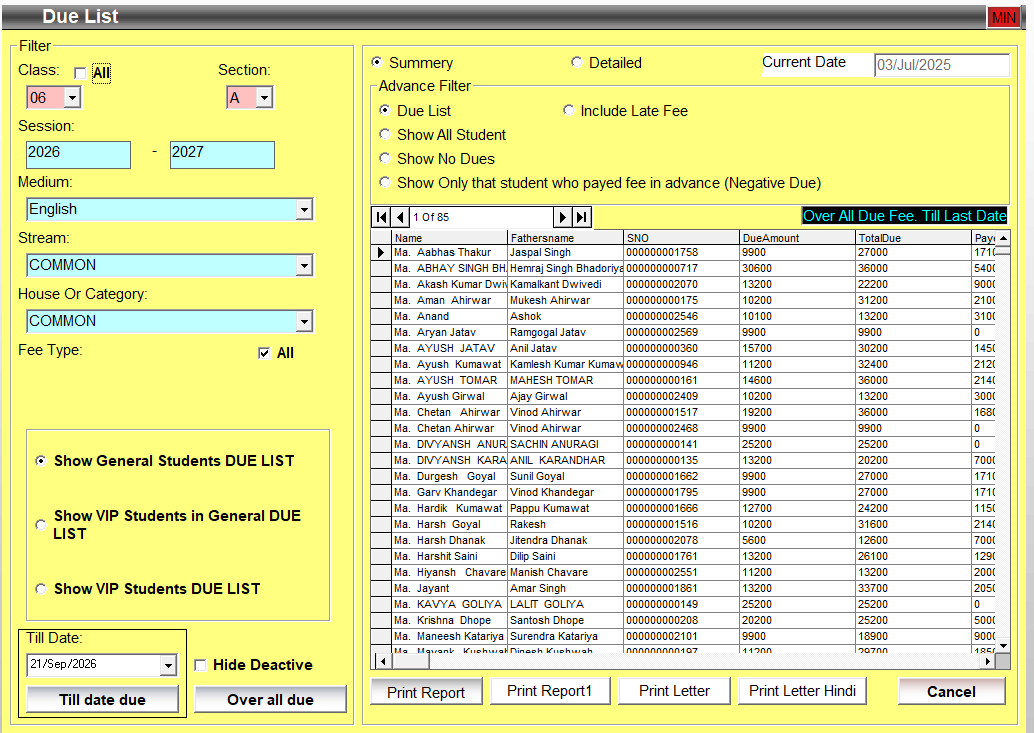Click 'Over All Due Fee. Till Last Date' label

(905, 216)
